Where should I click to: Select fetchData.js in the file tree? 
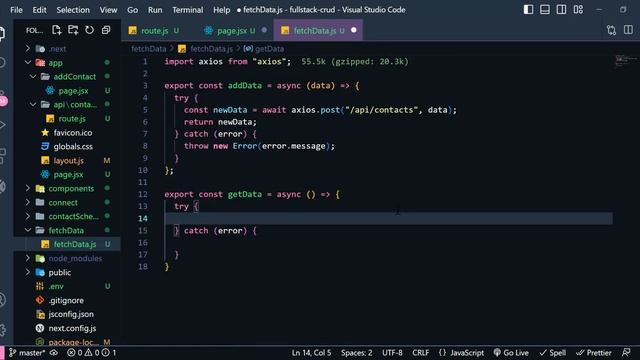pos(75,244)
